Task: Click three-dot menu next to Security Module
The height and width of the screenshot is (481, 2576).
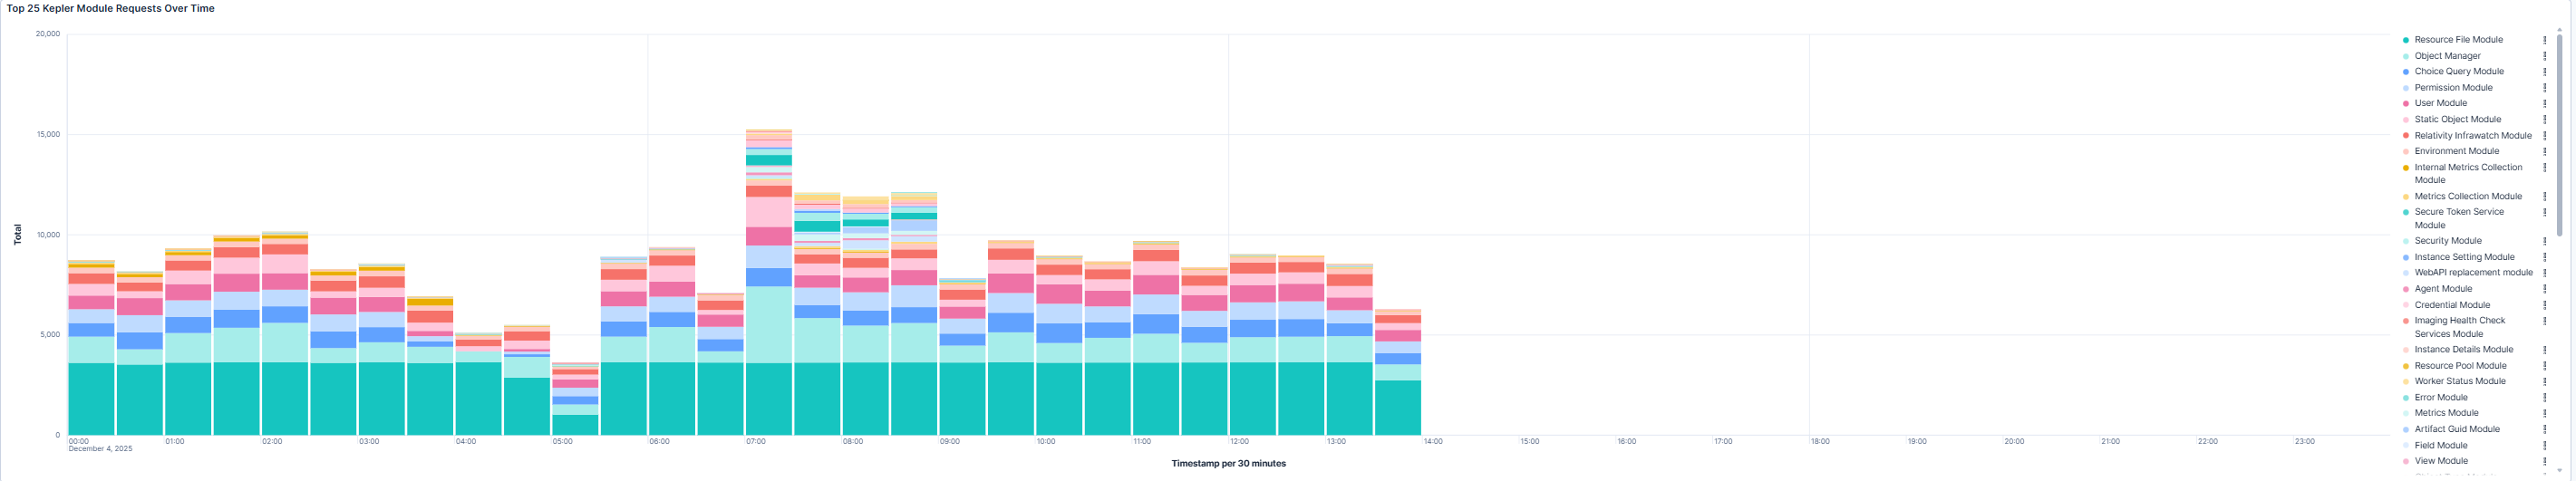Action: 2545,241
